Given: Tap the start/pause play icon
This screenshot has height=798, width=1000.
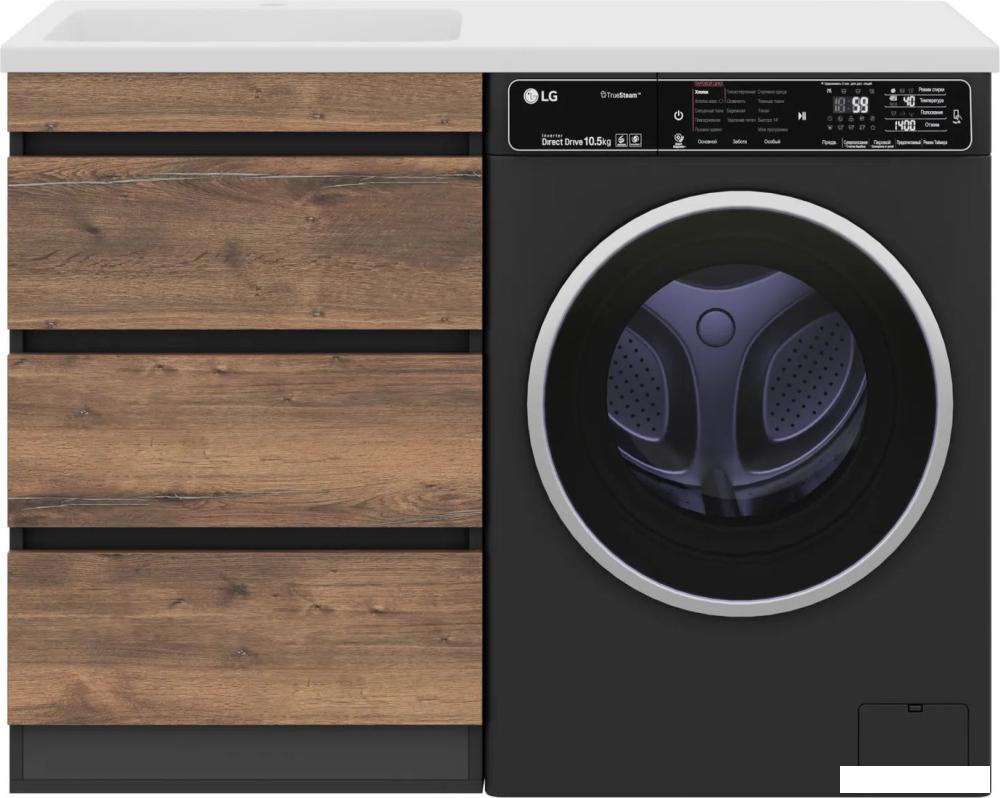Looking at the screenshot, I should (x=802, y=116).
